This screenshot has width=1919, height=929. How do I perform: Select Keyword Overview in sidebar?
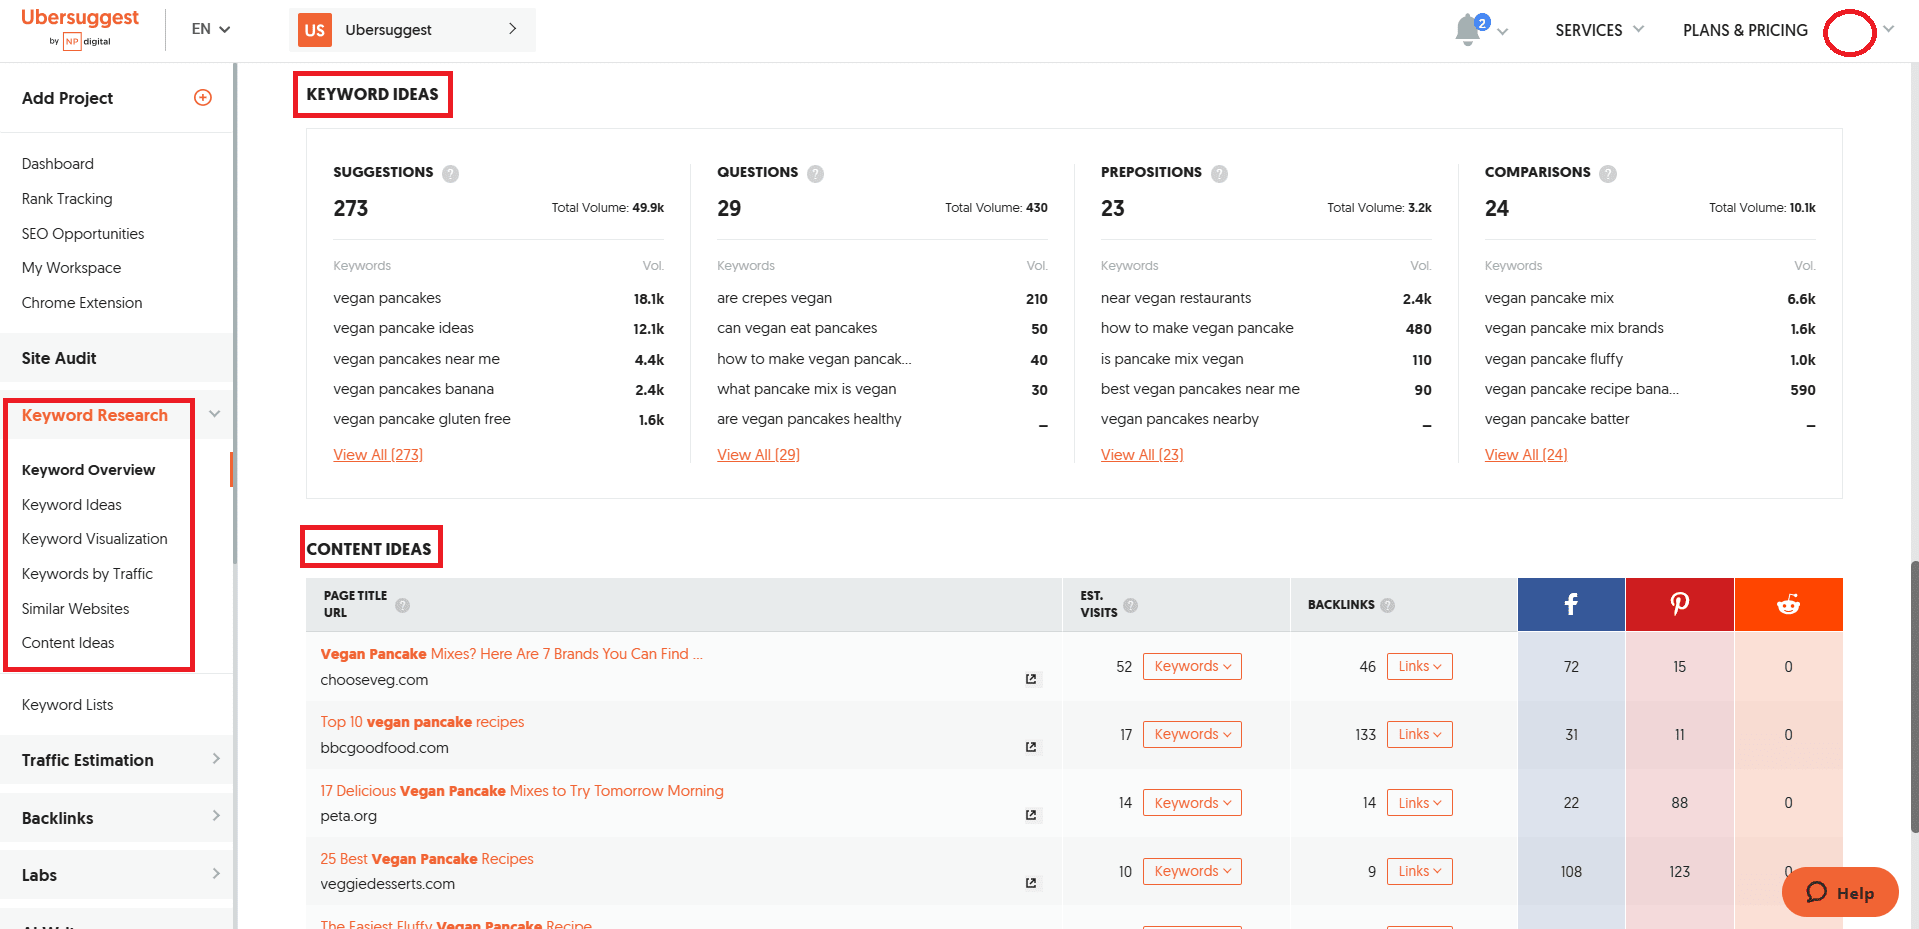click(x=89, y=470)
